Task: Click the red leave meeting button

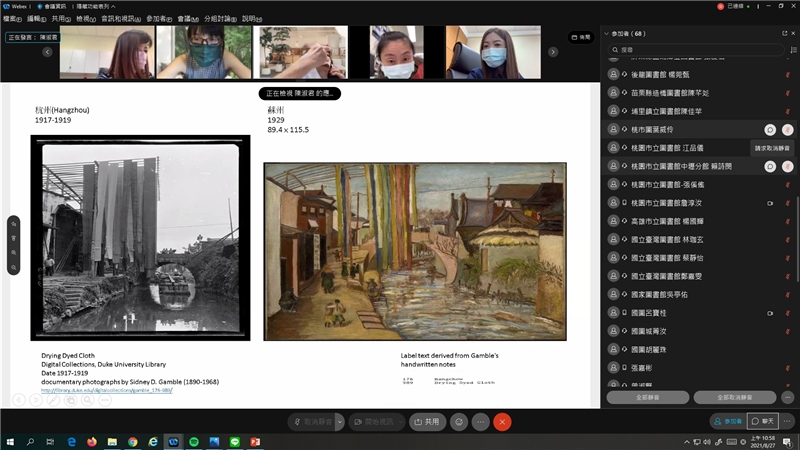Action: (502, 422)
